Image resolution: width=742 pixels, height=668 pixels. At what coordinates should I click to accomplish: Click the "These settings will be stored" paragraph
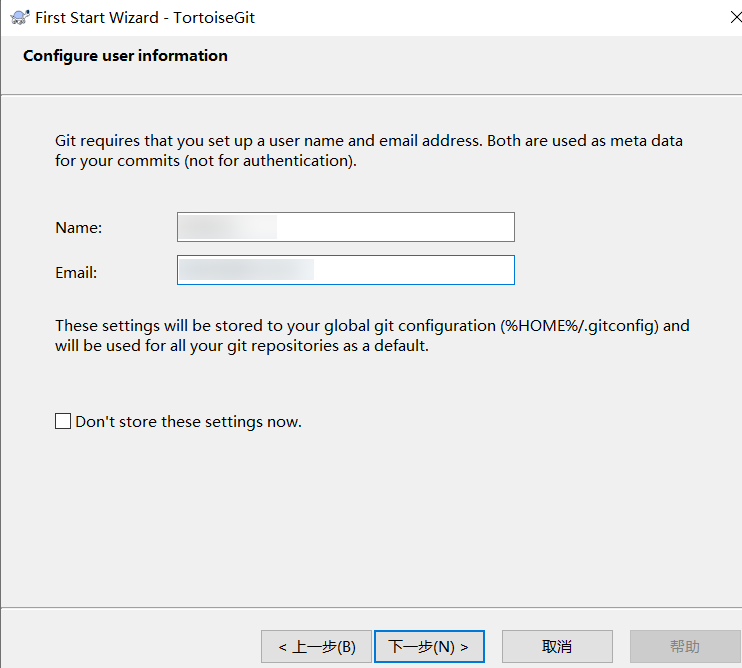tap(372, 335)
